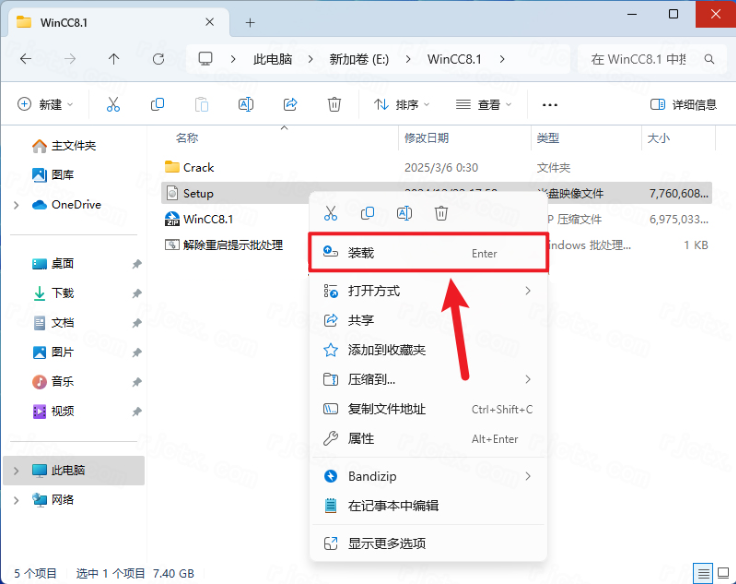The height and width of the screenshot is (584, 736).
Task: Click the Rename icon in the context menu
Action: click(404, 214)
